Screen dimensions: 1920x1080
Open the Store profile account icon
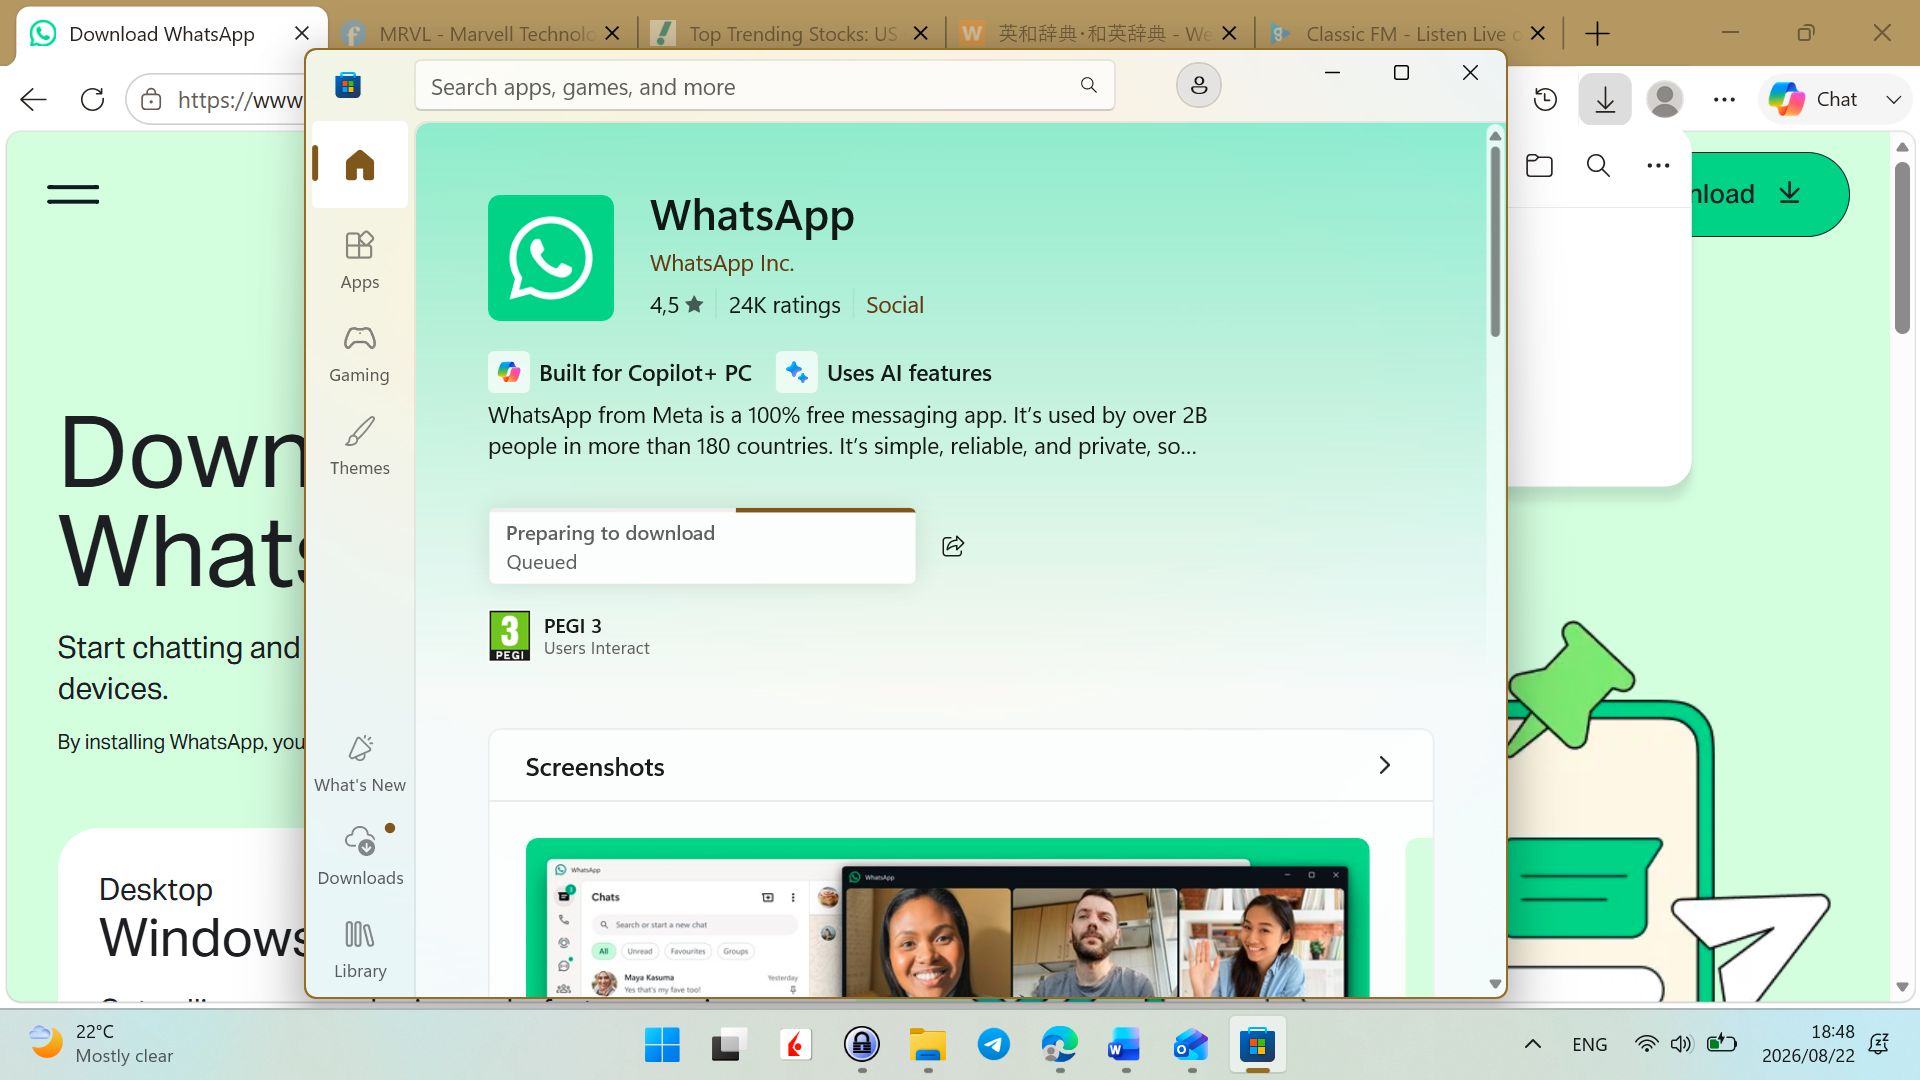(1198, 86)
